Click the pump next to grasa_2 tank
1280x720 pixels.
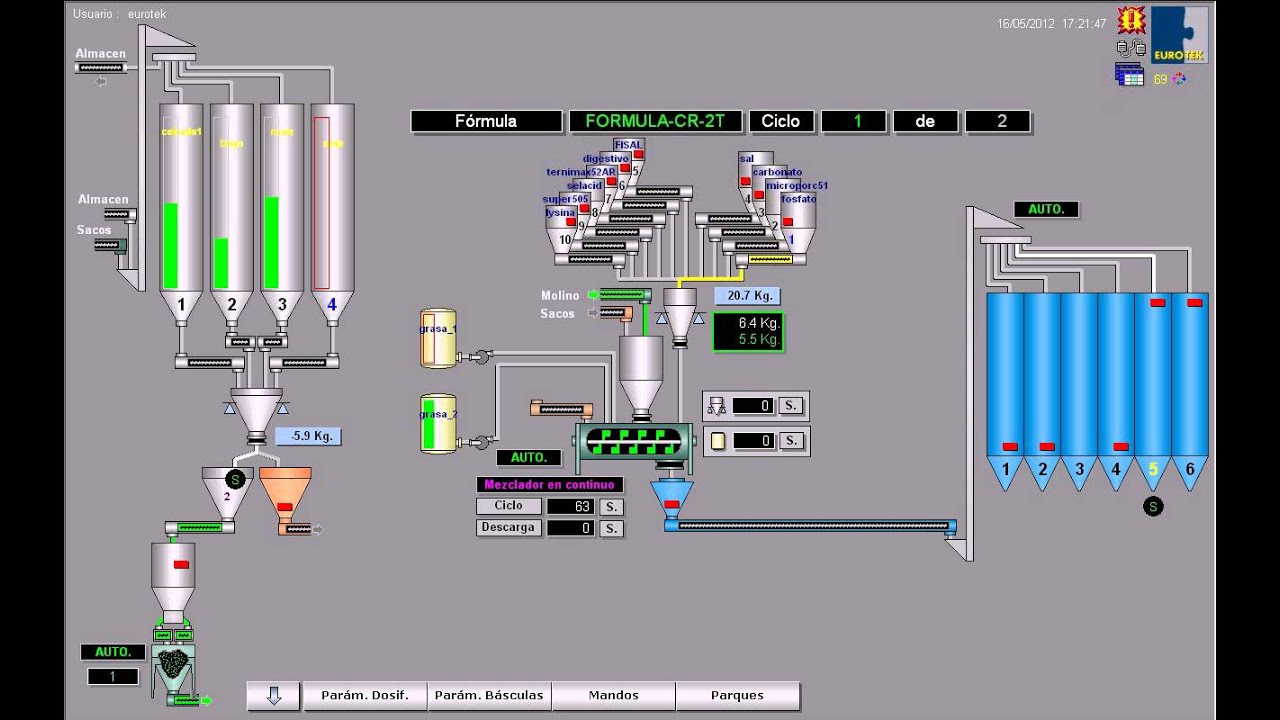pos(480,441)
